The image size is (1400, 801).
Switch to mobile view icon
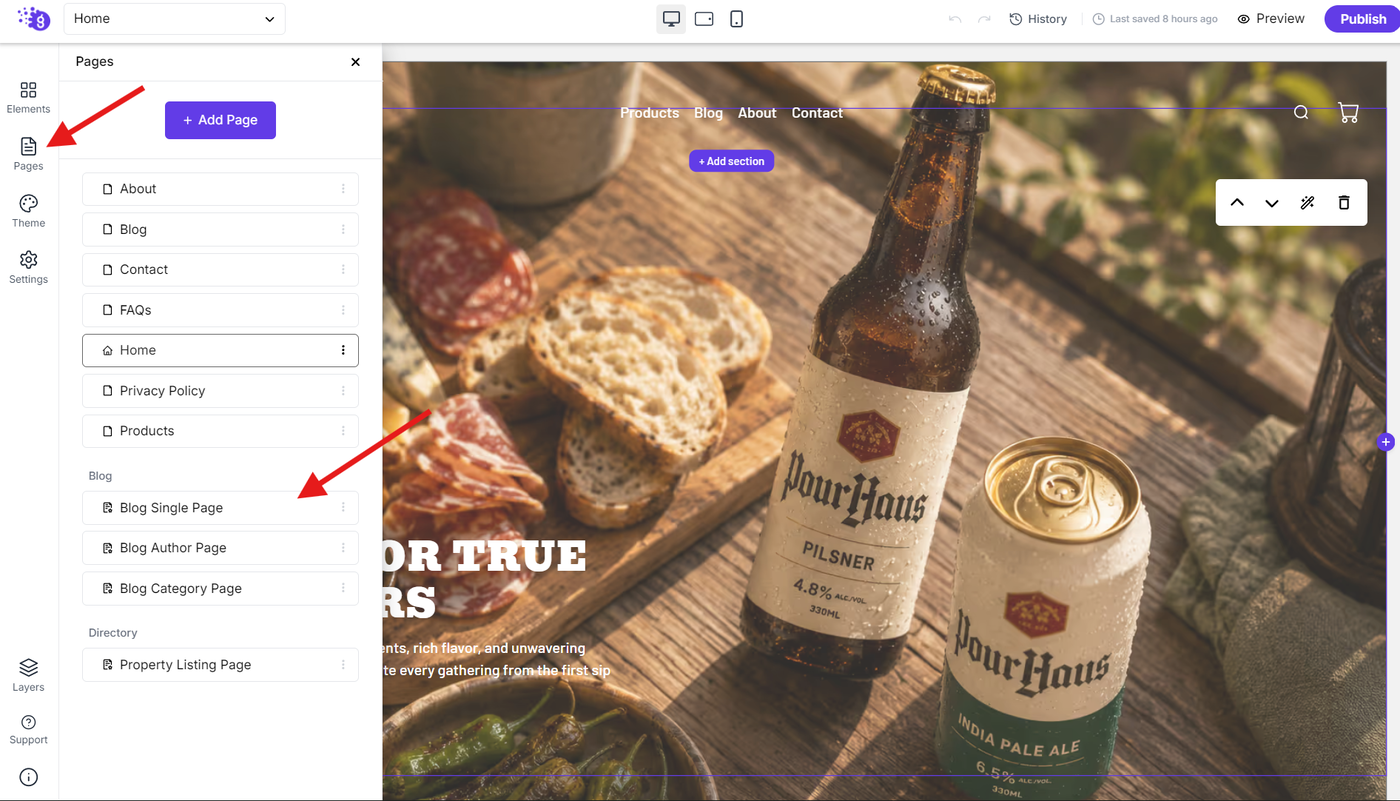(x=737, y=19)
